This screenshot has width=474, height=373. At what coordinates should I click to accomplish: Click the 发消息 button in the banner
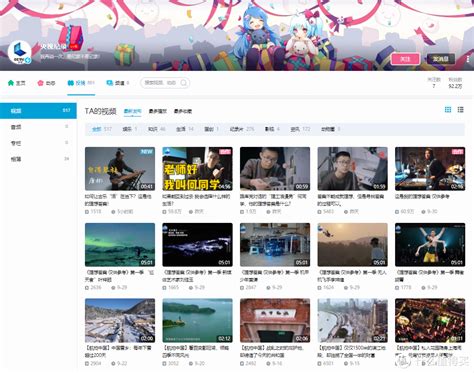441,59
